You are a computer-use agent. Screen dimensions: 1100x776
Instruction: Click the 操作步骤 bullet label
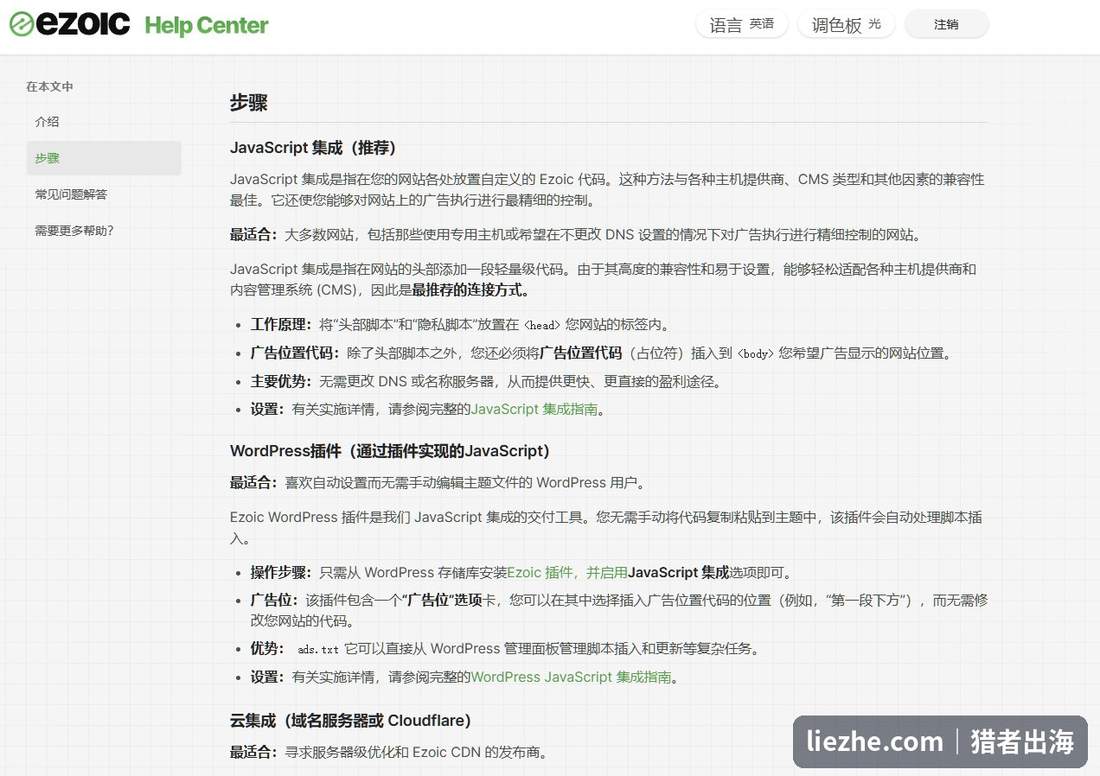pyautogui.click(x=281, y=573)
